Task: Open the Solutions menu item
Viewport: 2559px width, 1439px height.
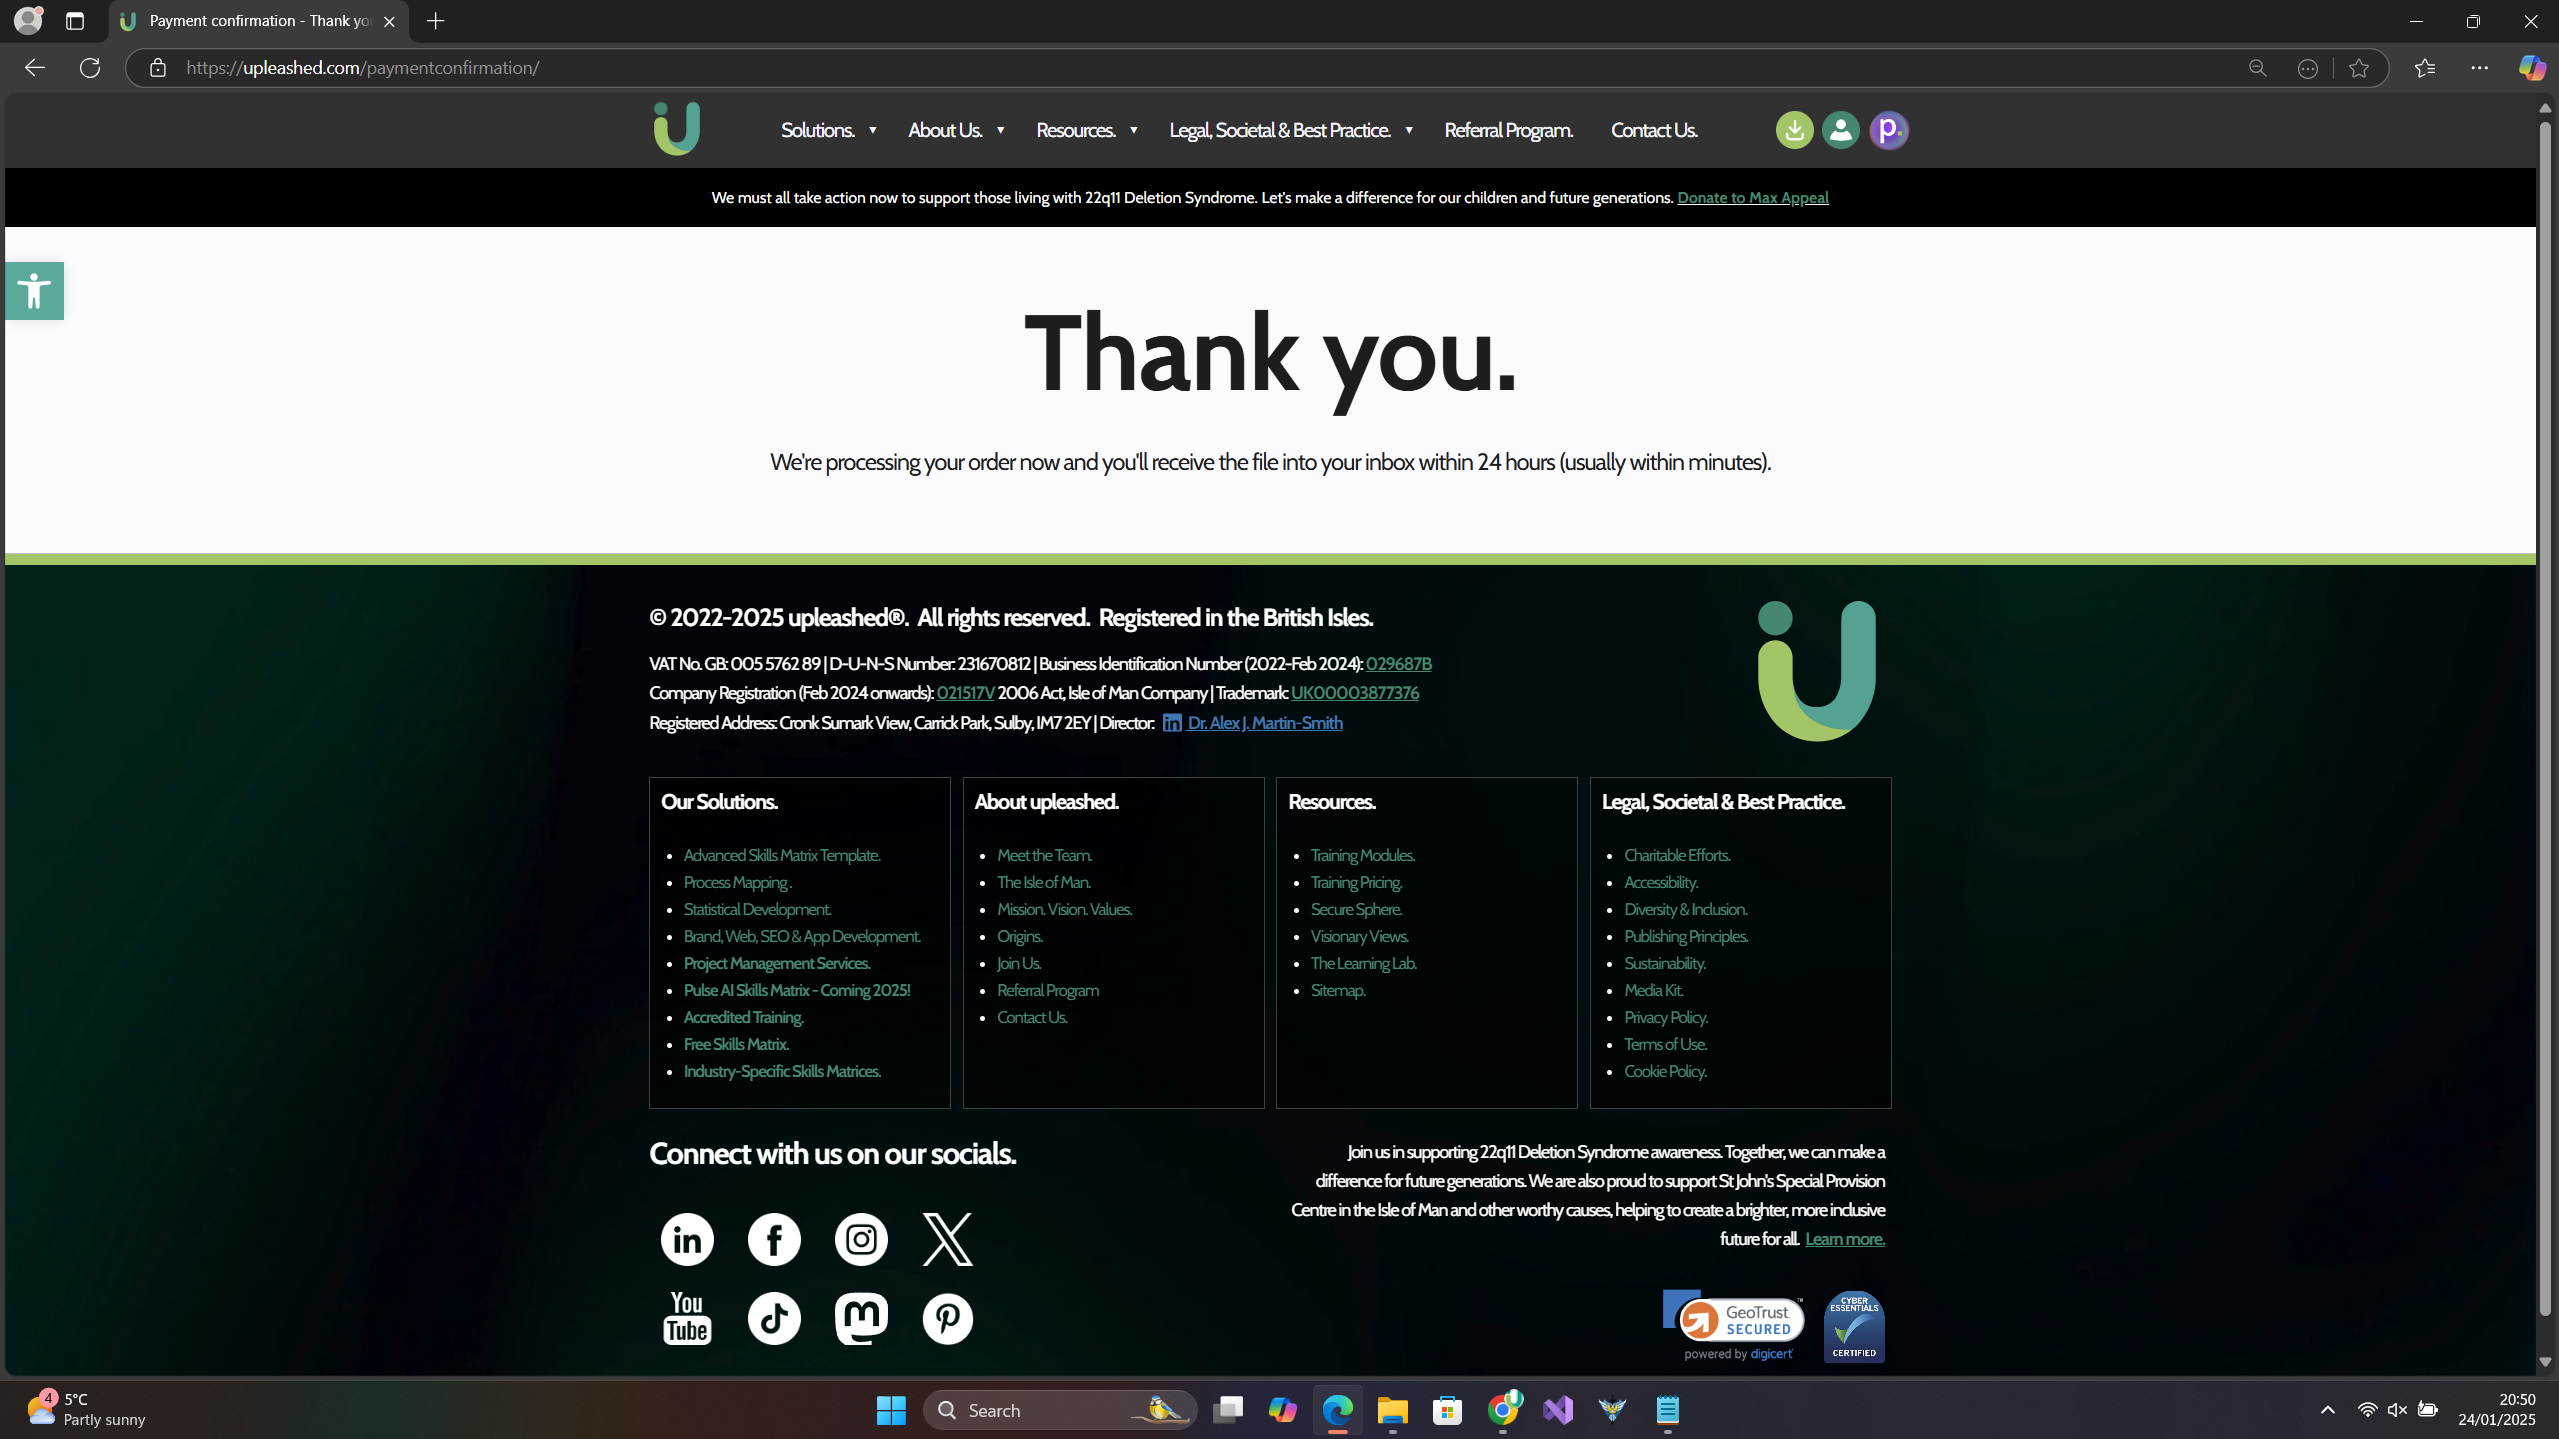Action: [818, 130]
